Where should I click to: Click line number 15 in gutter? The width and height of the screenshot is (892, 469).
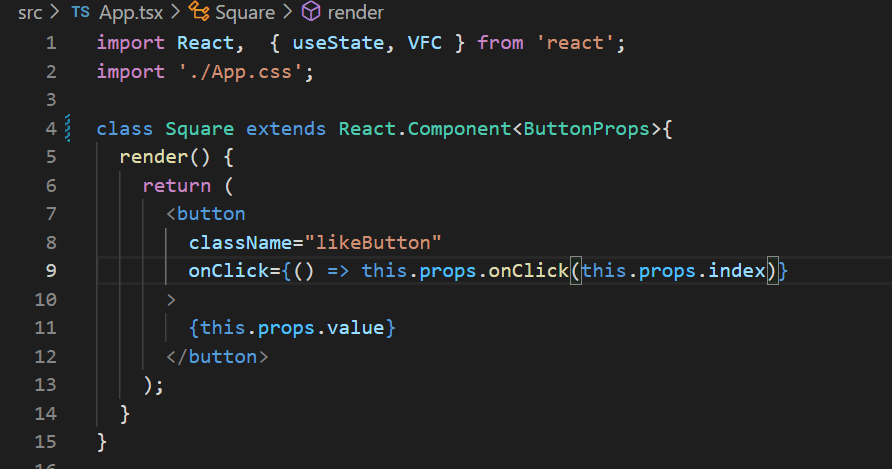(46, 442)
